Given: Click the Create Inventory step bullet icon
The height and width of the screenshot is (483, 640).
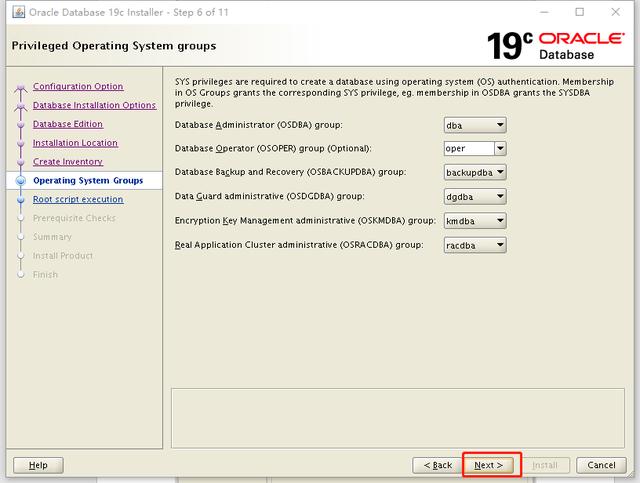Looking at the screenshot, I should coord(21,162).
